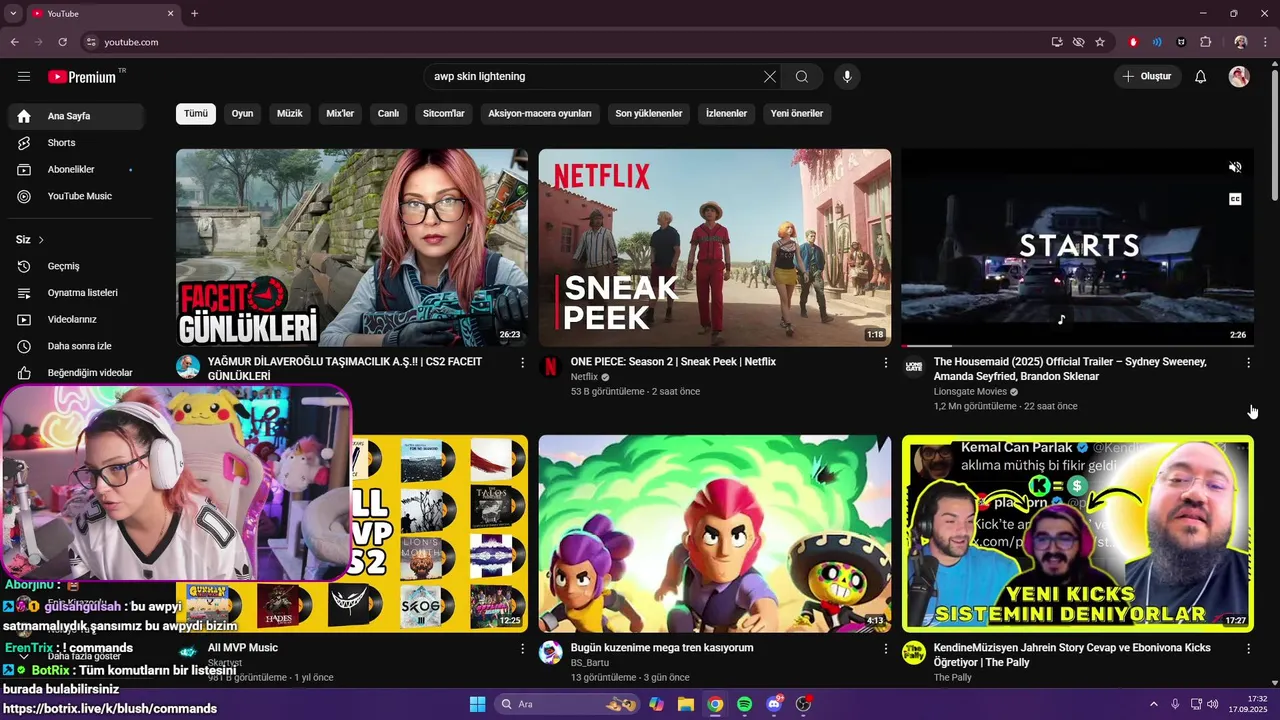The width and height of the screenshot is (1280, 720).
Task: Open more options for All MVP Music
Action: tap(522, 648)
